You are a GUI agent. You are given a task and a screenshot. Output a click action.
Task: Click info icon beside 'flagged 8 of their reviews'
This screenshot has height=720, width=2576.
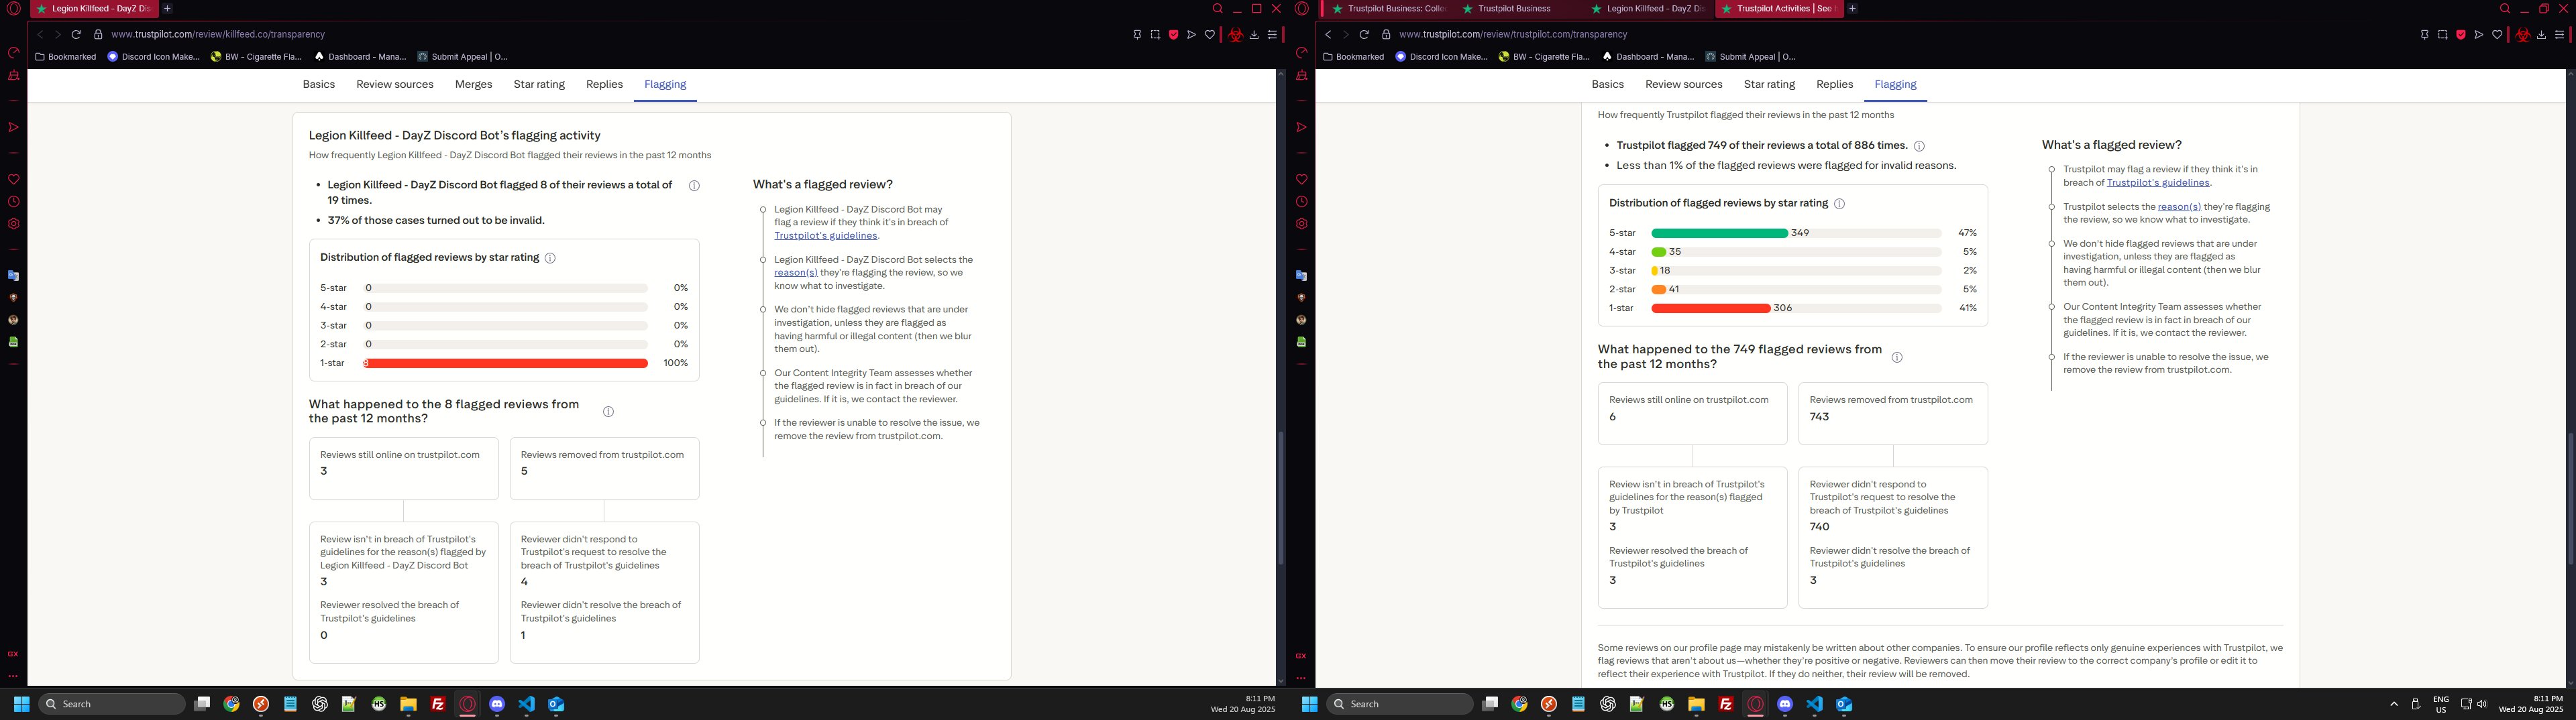(x=694, y=185)
